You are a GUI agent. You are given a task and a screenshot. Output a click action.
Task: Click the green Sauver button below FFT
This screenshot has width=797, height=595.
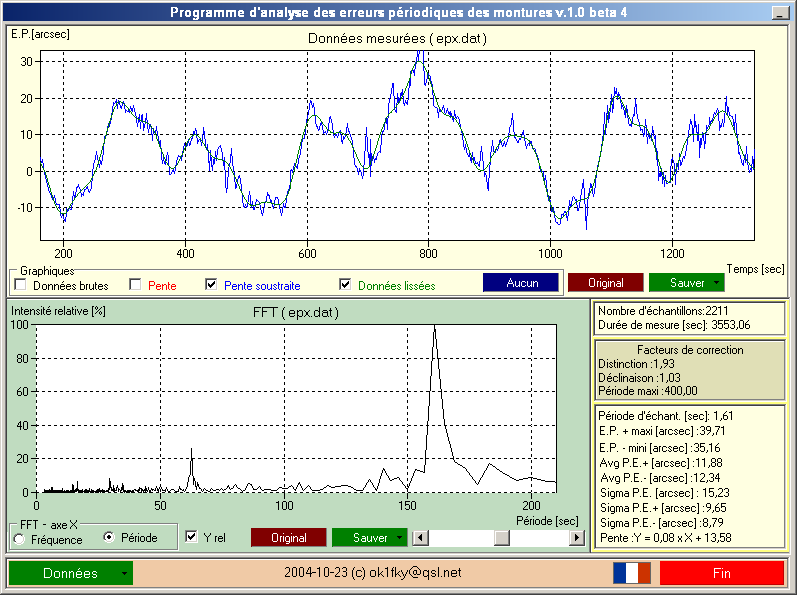click(x=370, y=538)
